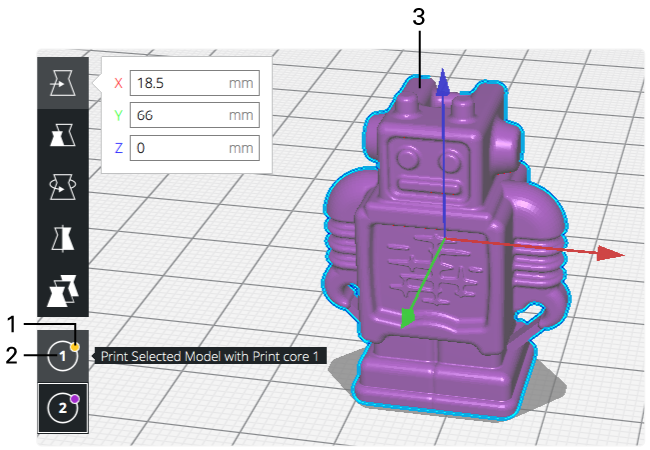The image size is (650, 450).
Task: Click the green Y-axis arrow handle
Action: (x=407, y=319)
